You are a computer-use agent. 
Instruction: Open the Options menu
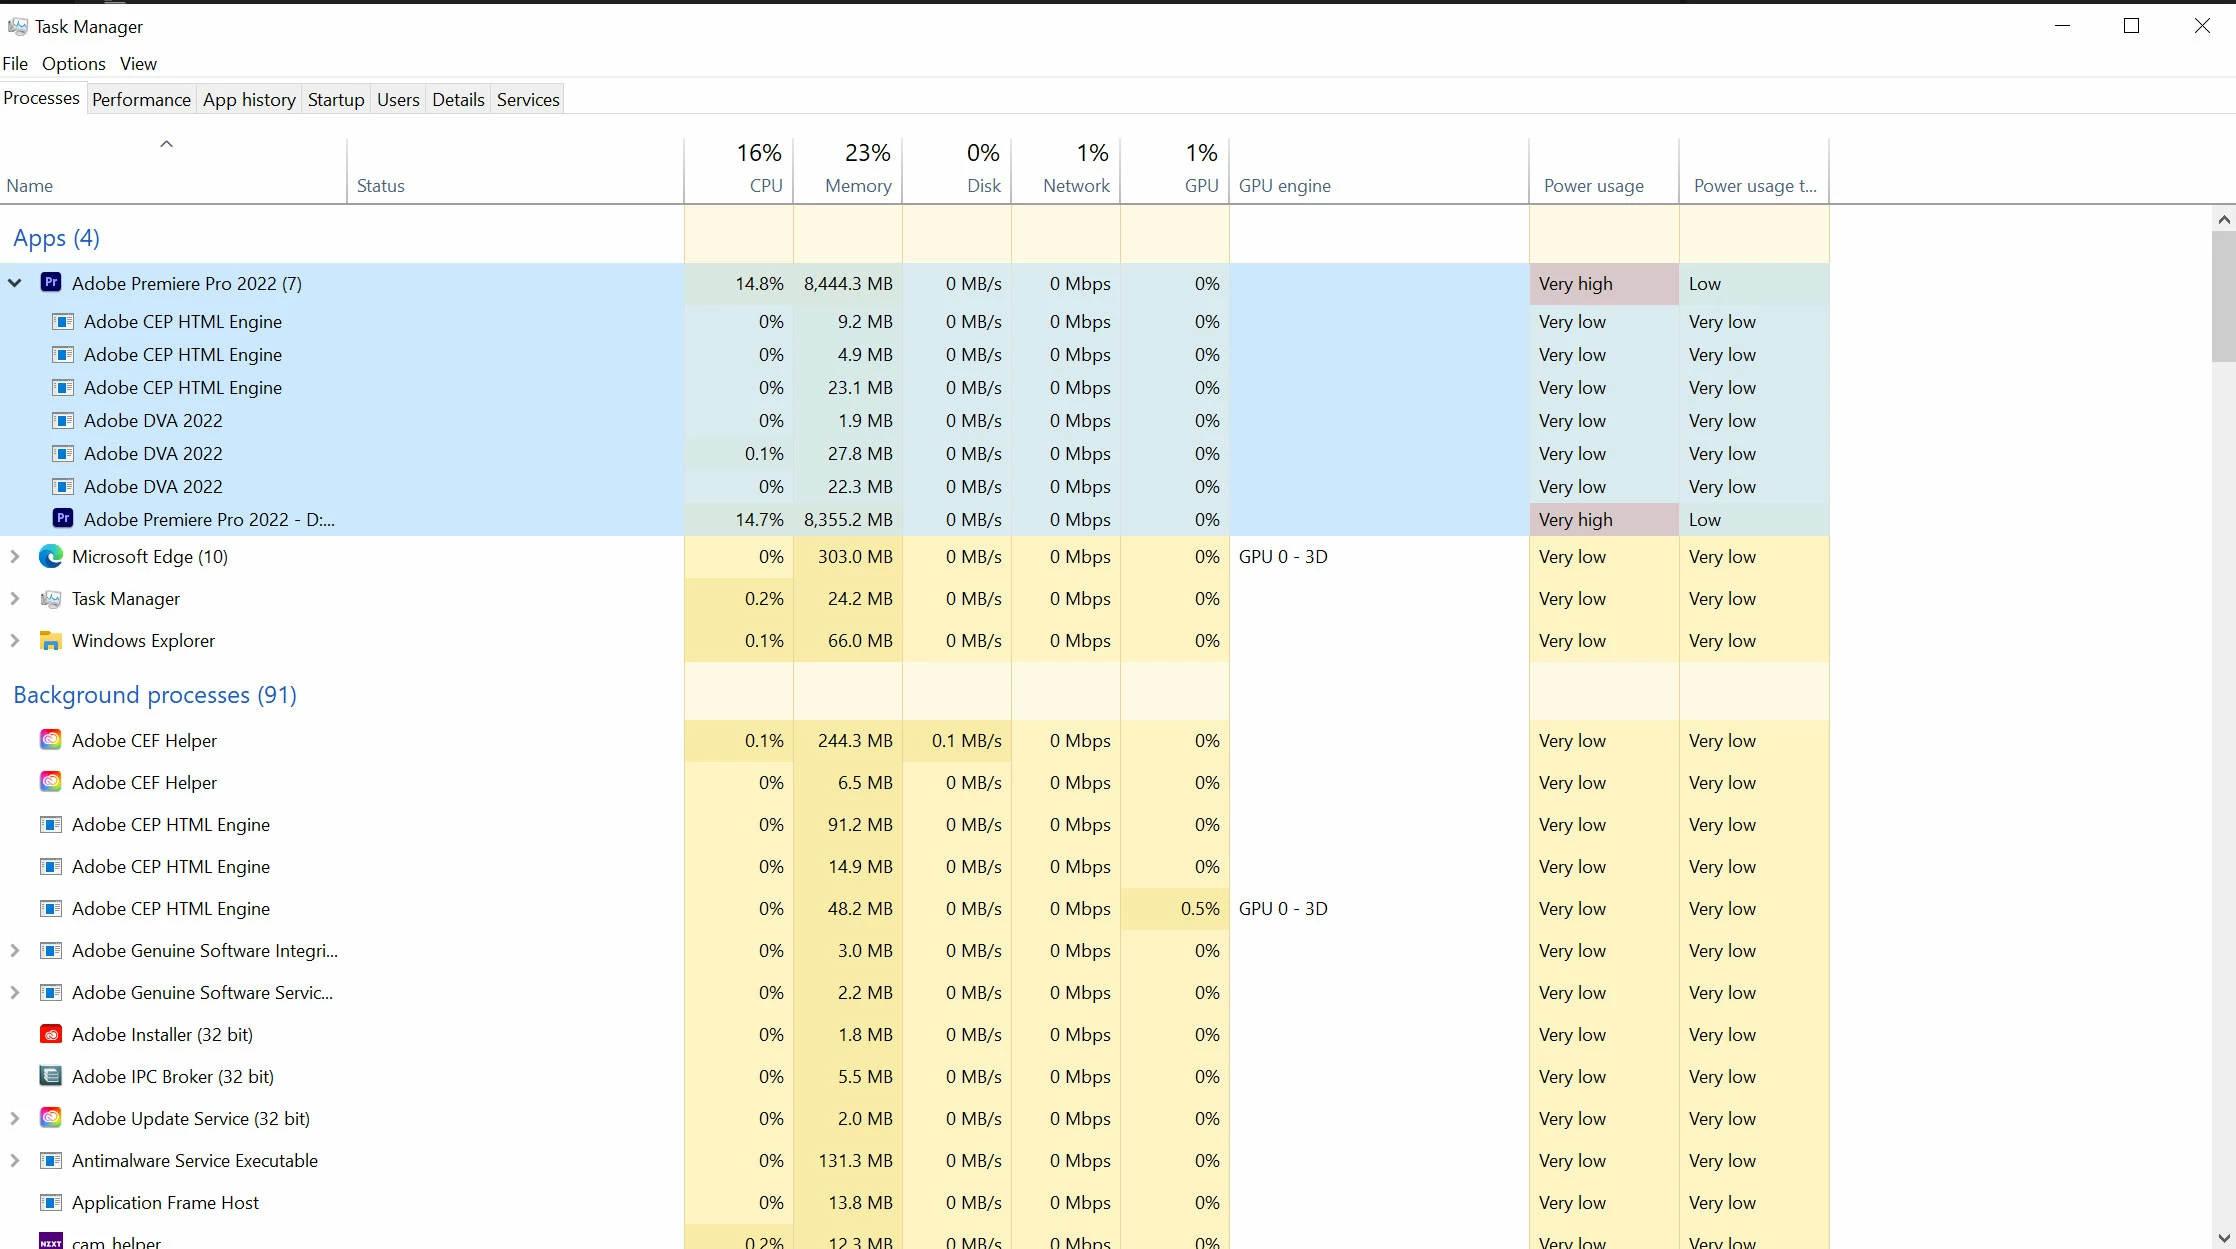73,64
